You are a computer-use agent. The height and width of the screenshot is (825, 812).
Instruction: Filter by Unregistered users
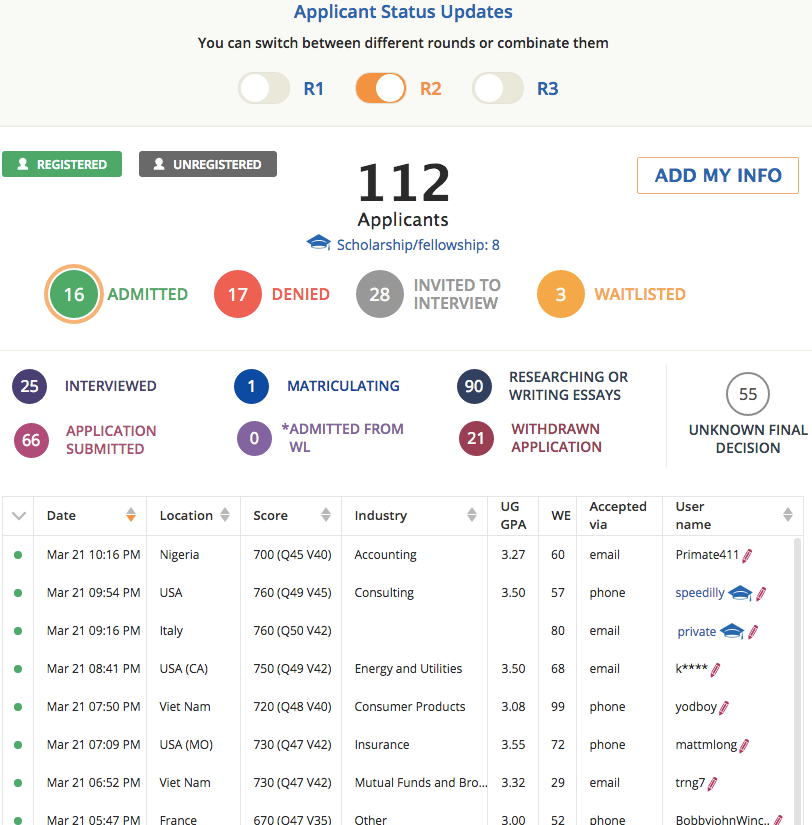(x=208, y=164)
